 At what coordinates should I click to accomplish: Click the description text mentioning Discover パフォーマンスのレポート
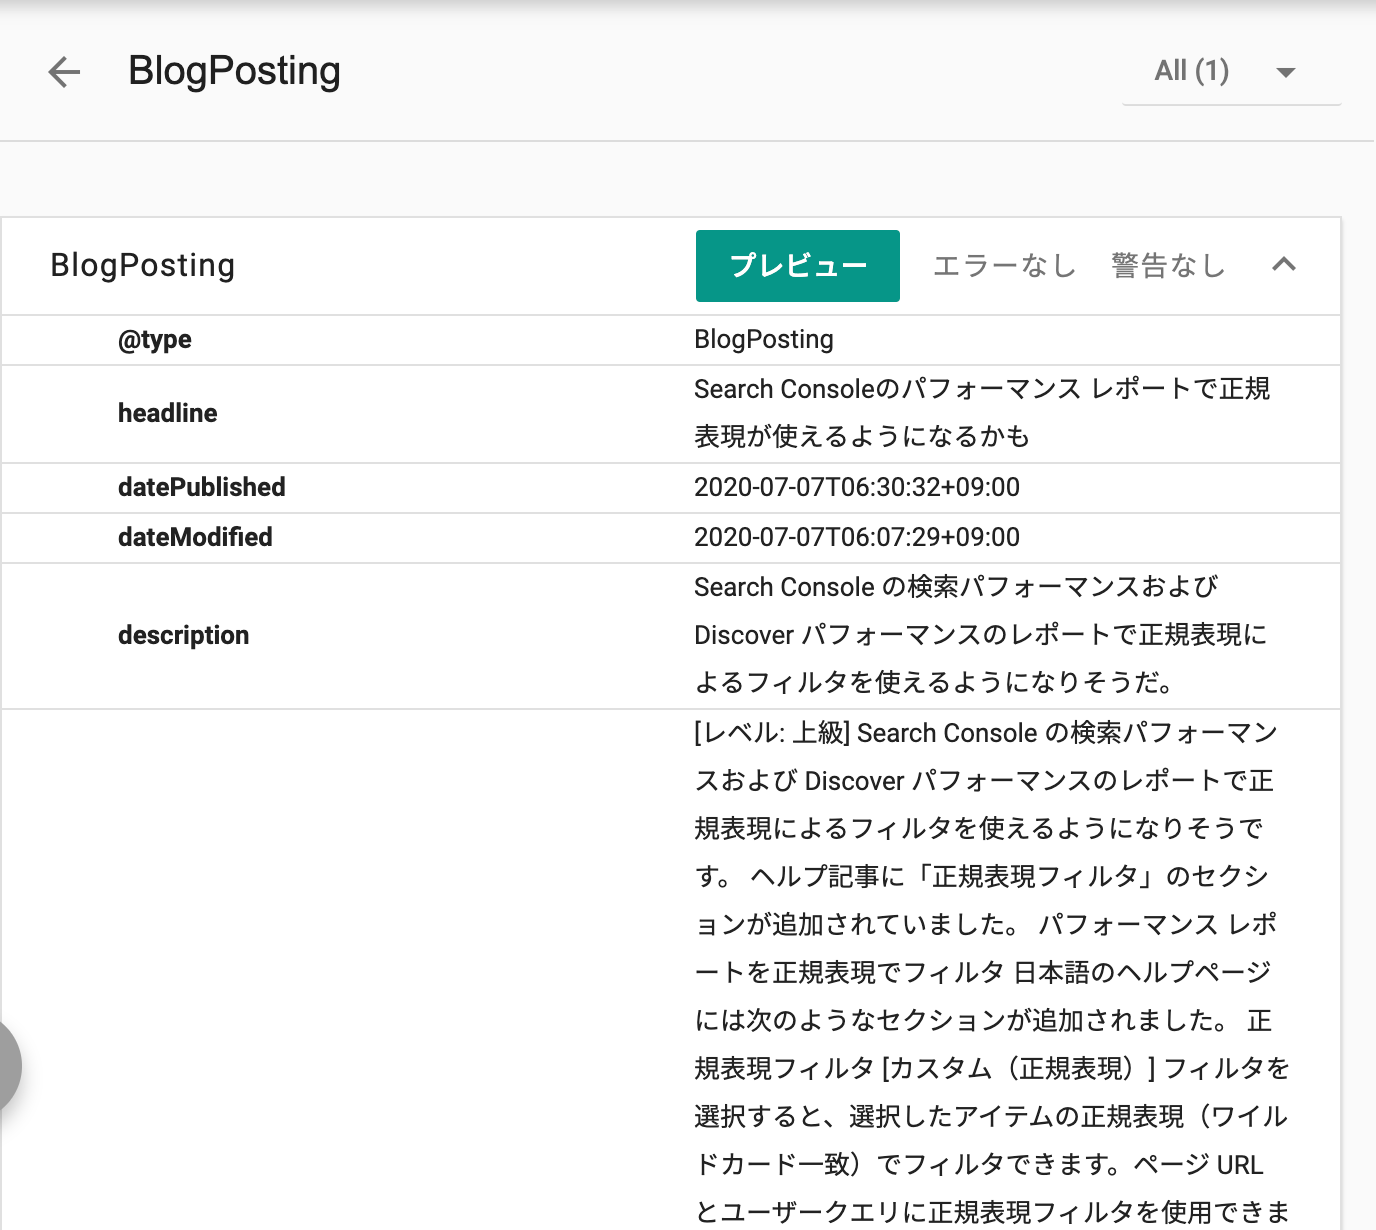pos(981,635)
